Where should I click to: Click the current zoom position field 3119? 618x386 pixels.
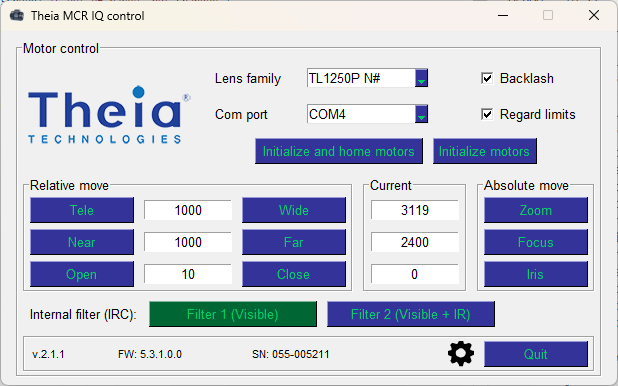[x=415, y=210]
